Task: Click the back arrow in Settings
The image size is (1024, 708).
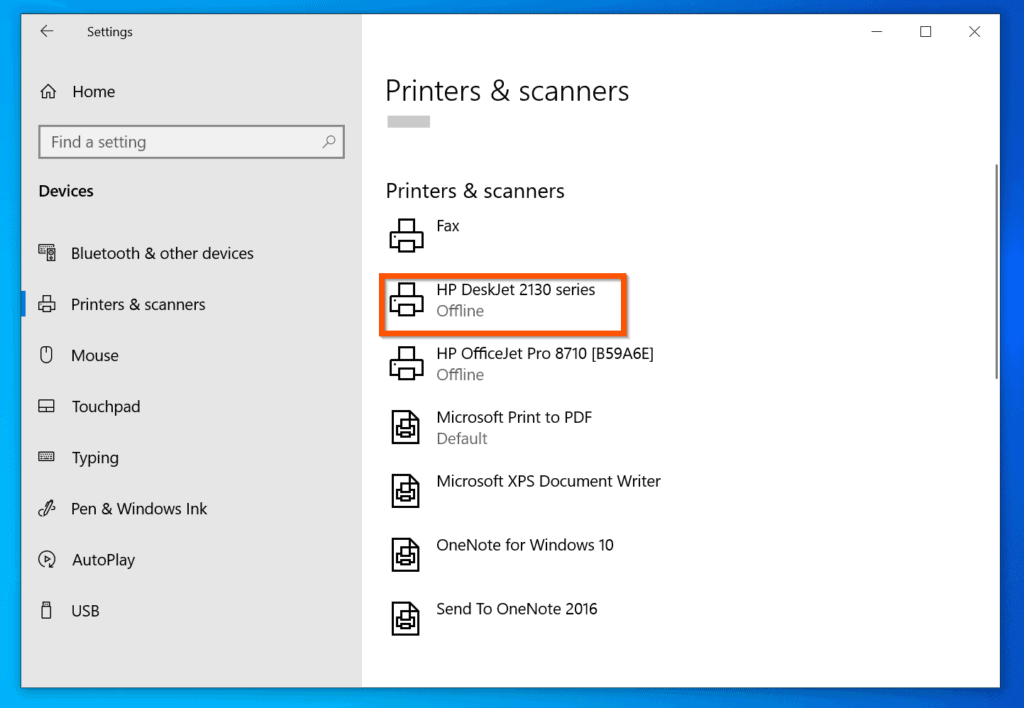Action: (46, 31)
